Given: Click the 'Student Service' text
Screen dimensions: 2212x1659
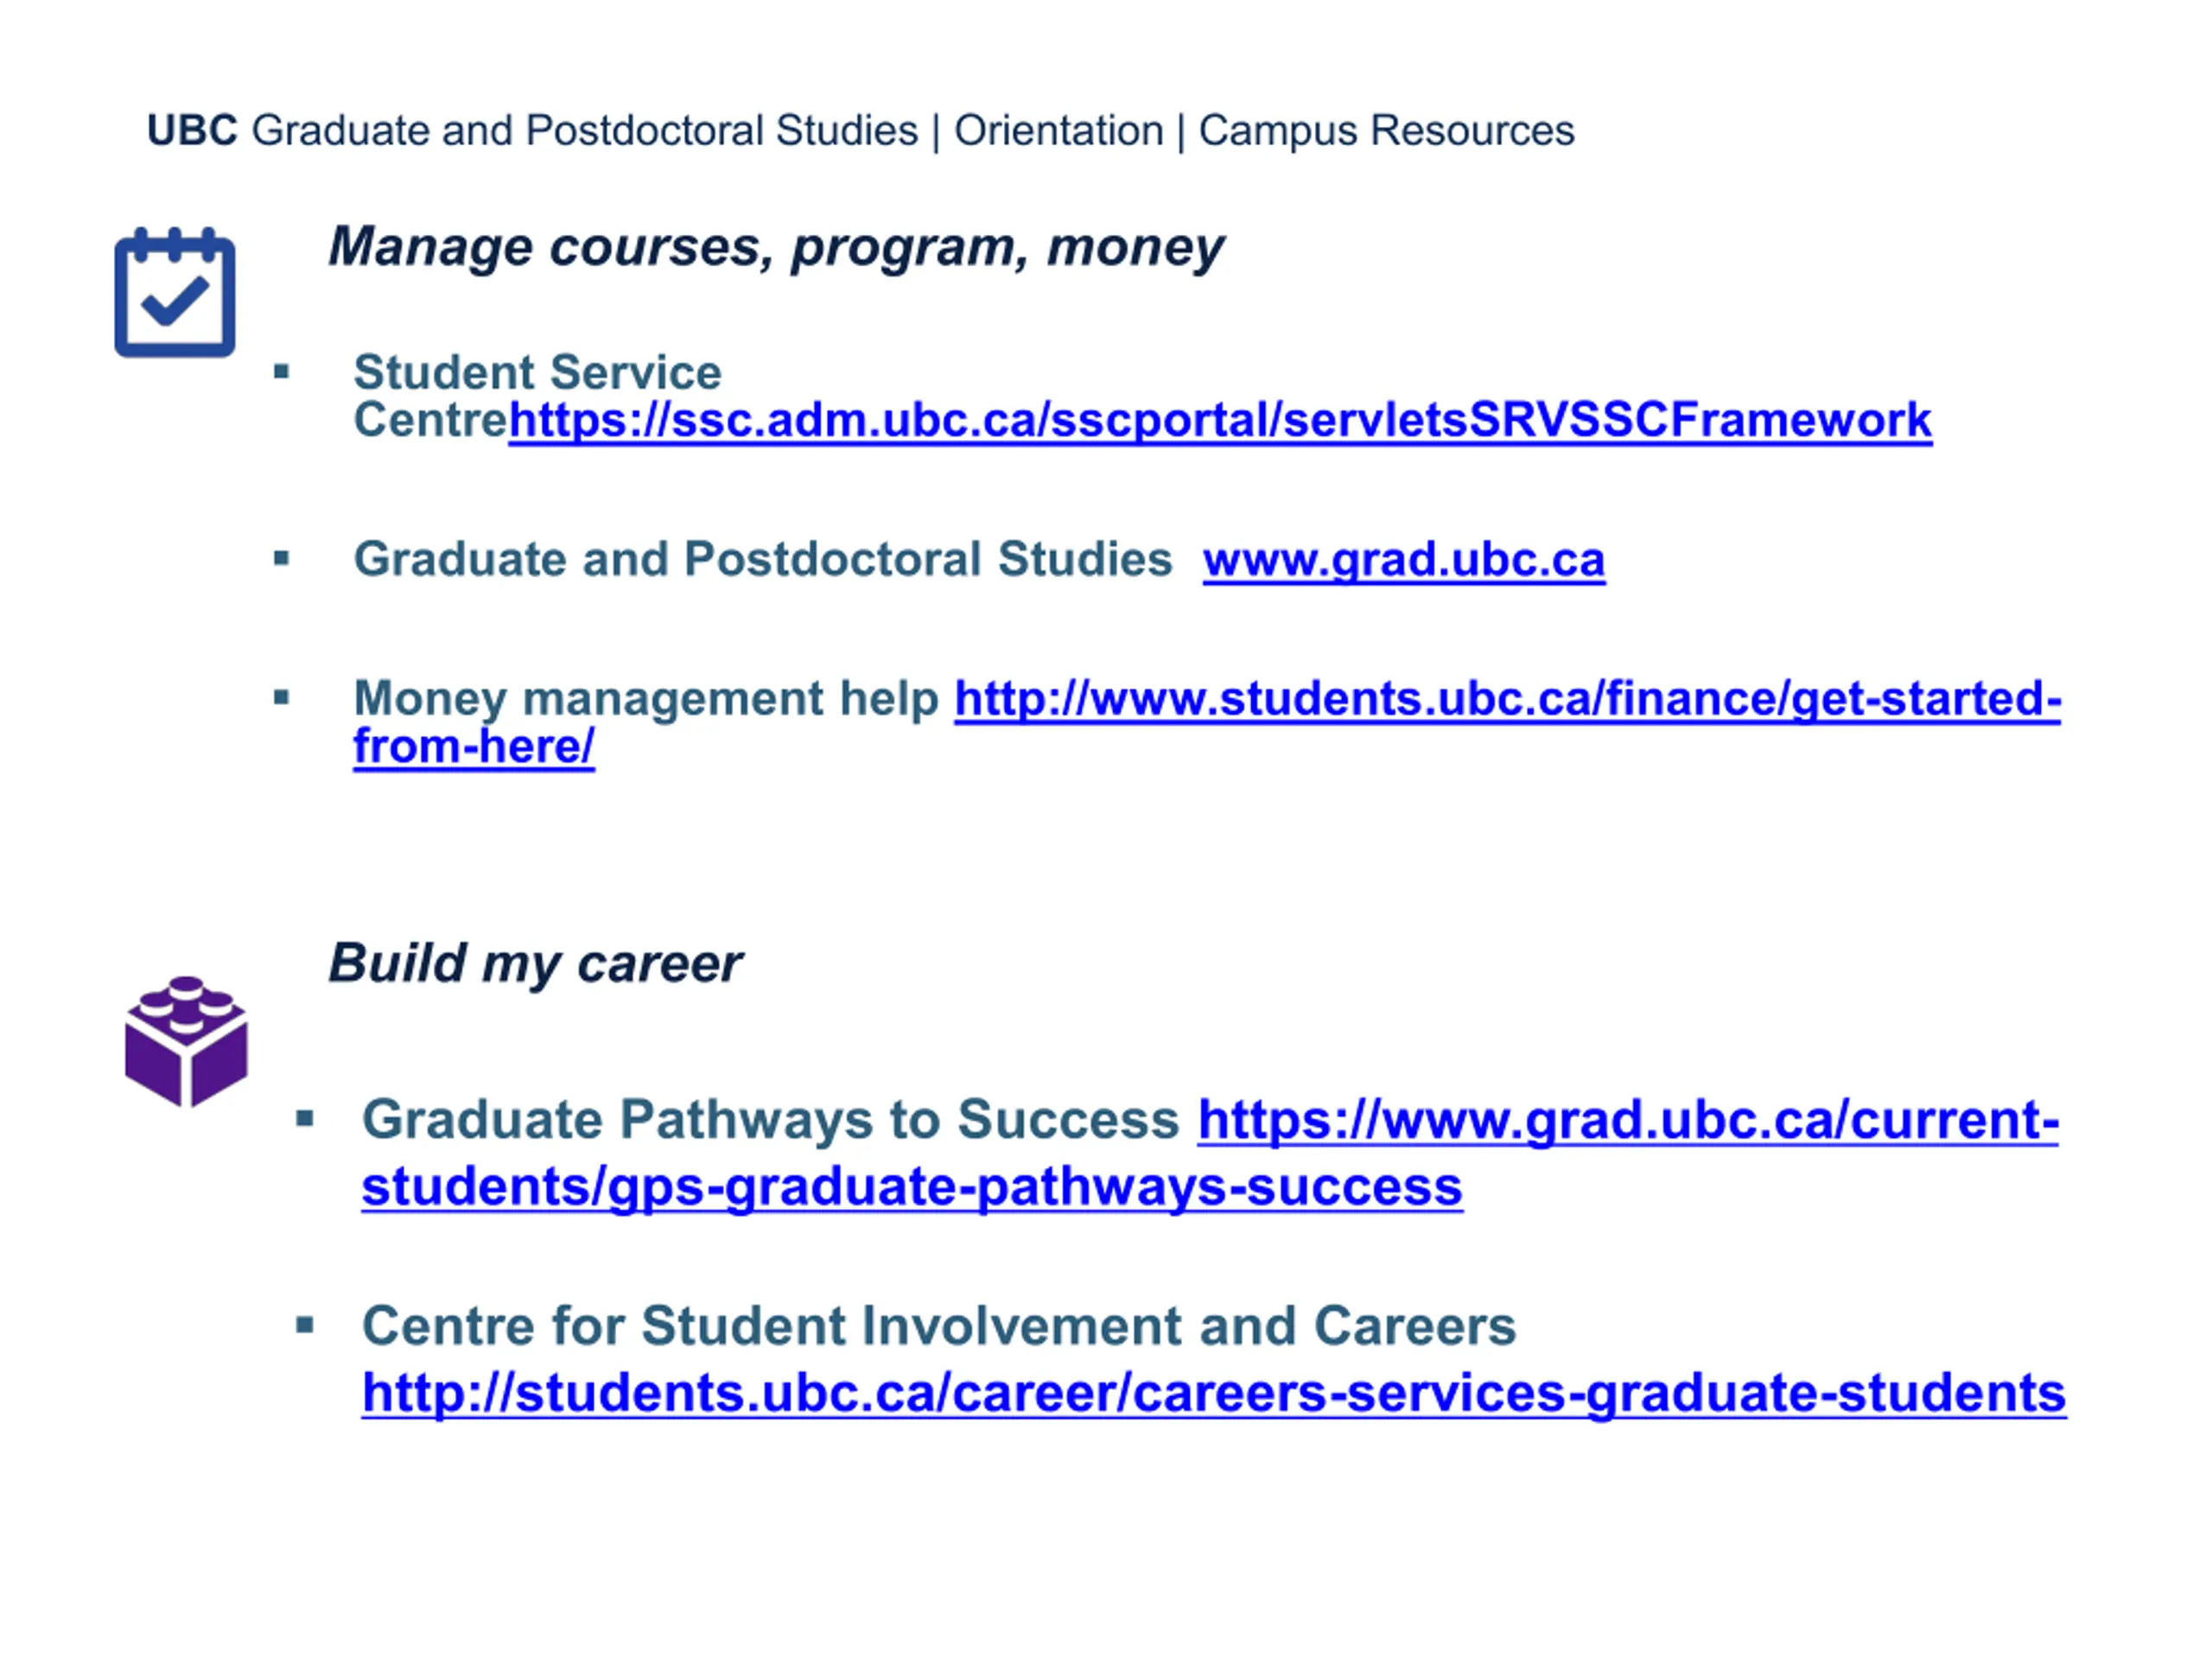Looking at the screenshot, I should pyautogui.click(x=537, y=372).
